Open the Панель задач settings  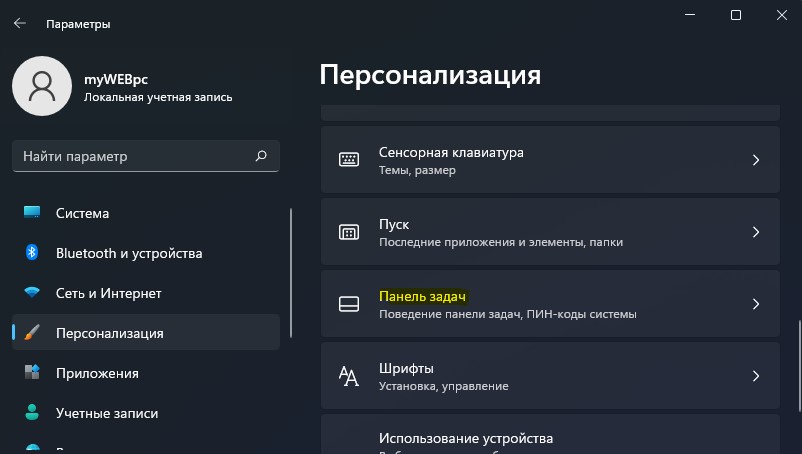tap(550, 304)
